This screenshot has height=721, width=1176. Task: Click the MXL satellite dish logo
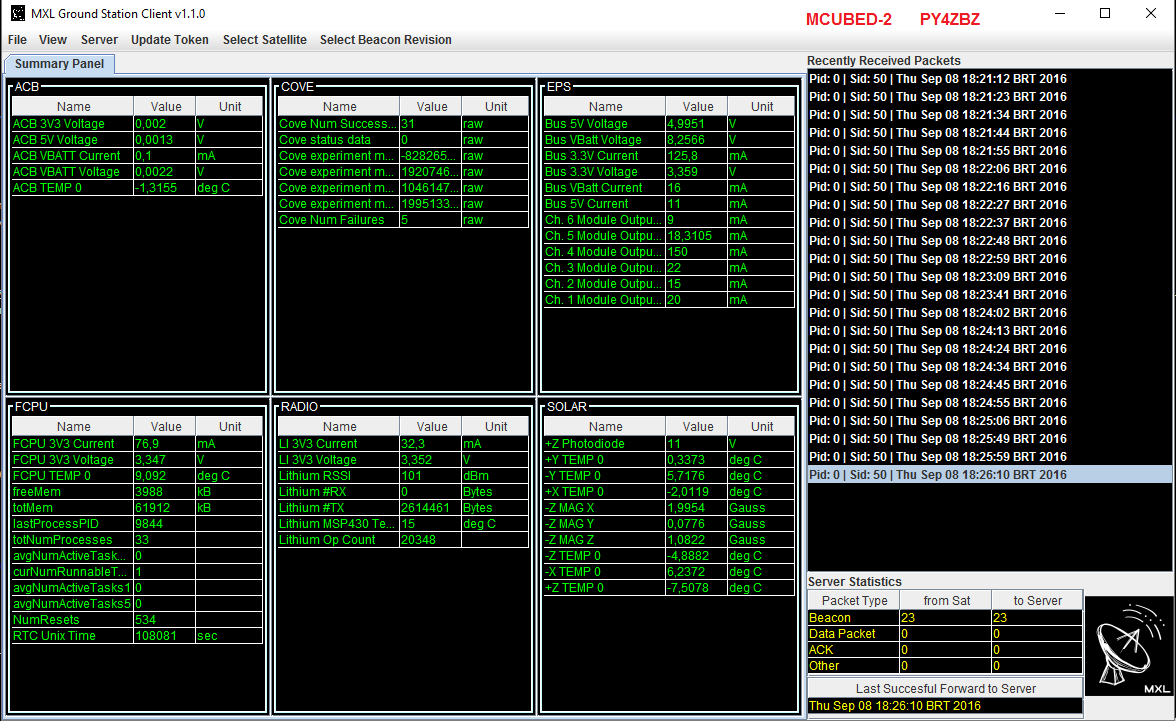pos(1128,646)
